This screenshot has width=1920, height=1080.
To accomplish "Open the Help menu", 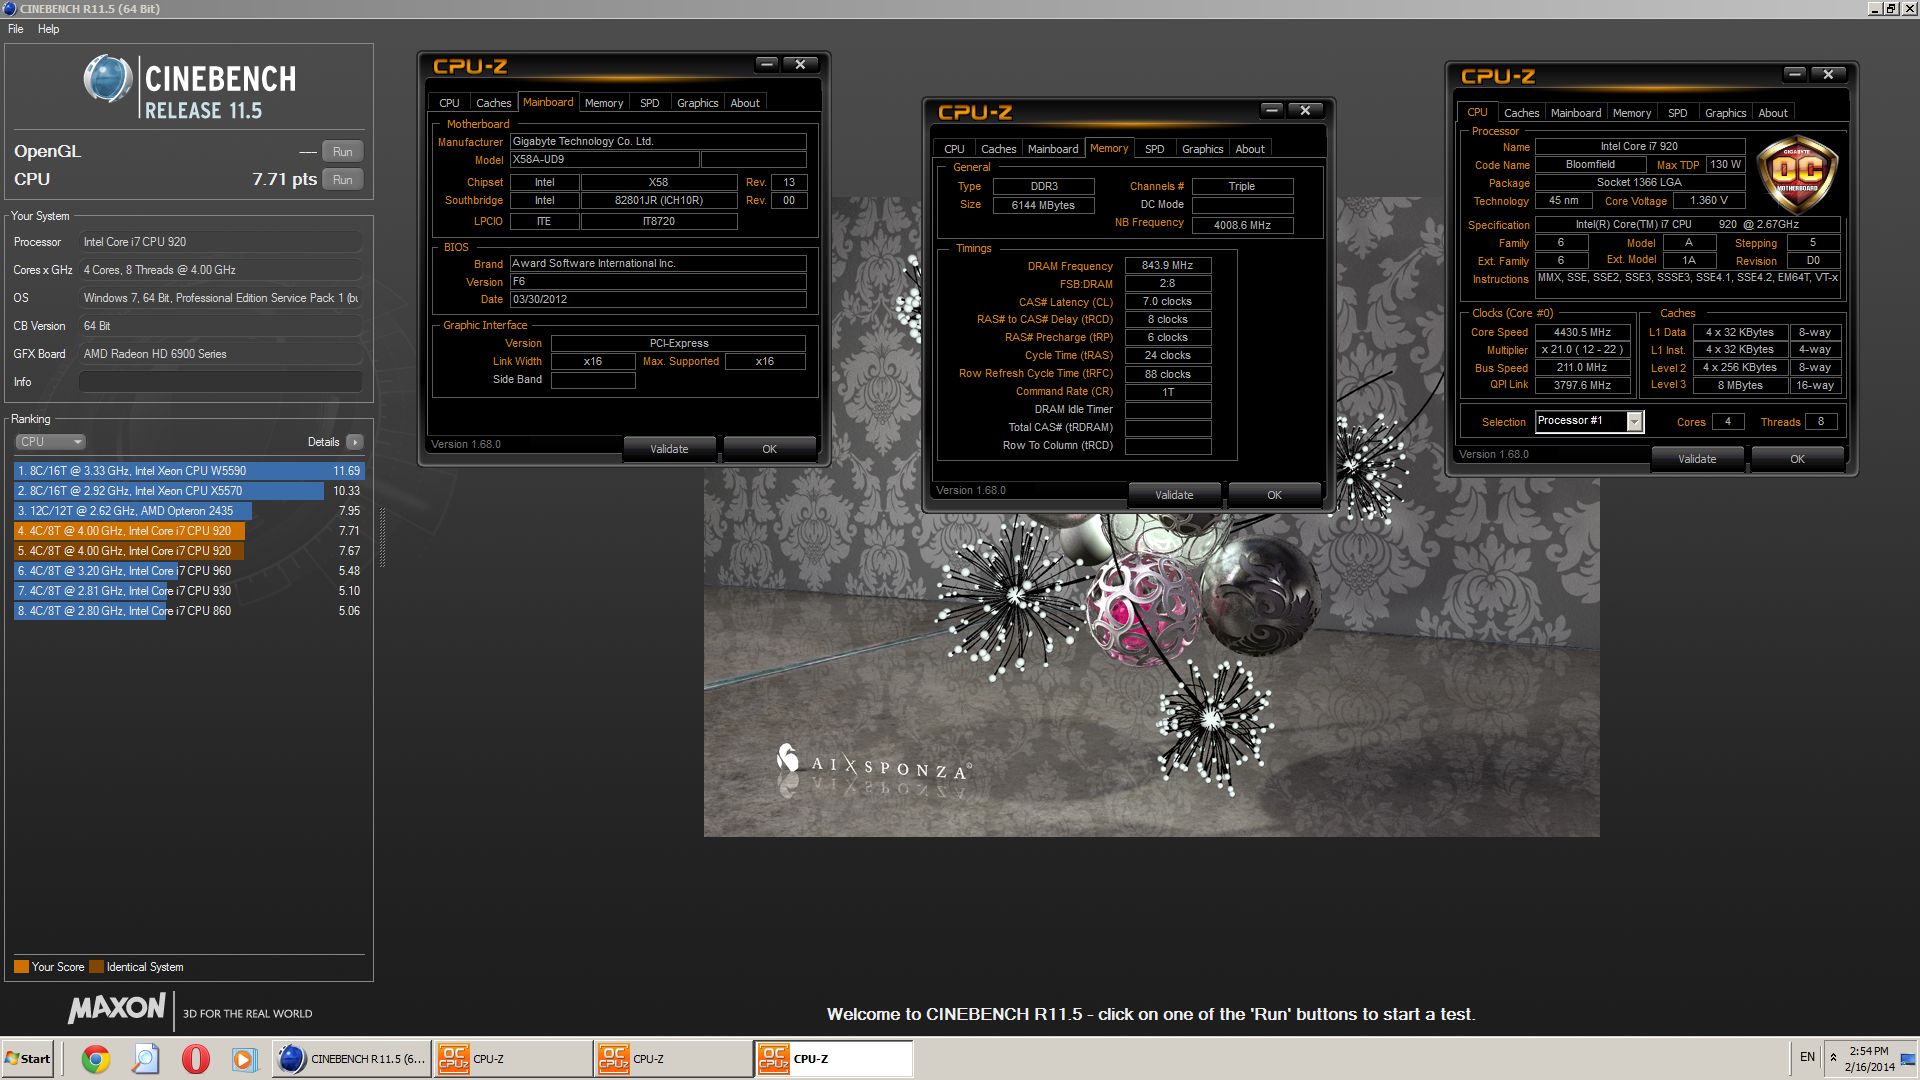I will 49,29.
